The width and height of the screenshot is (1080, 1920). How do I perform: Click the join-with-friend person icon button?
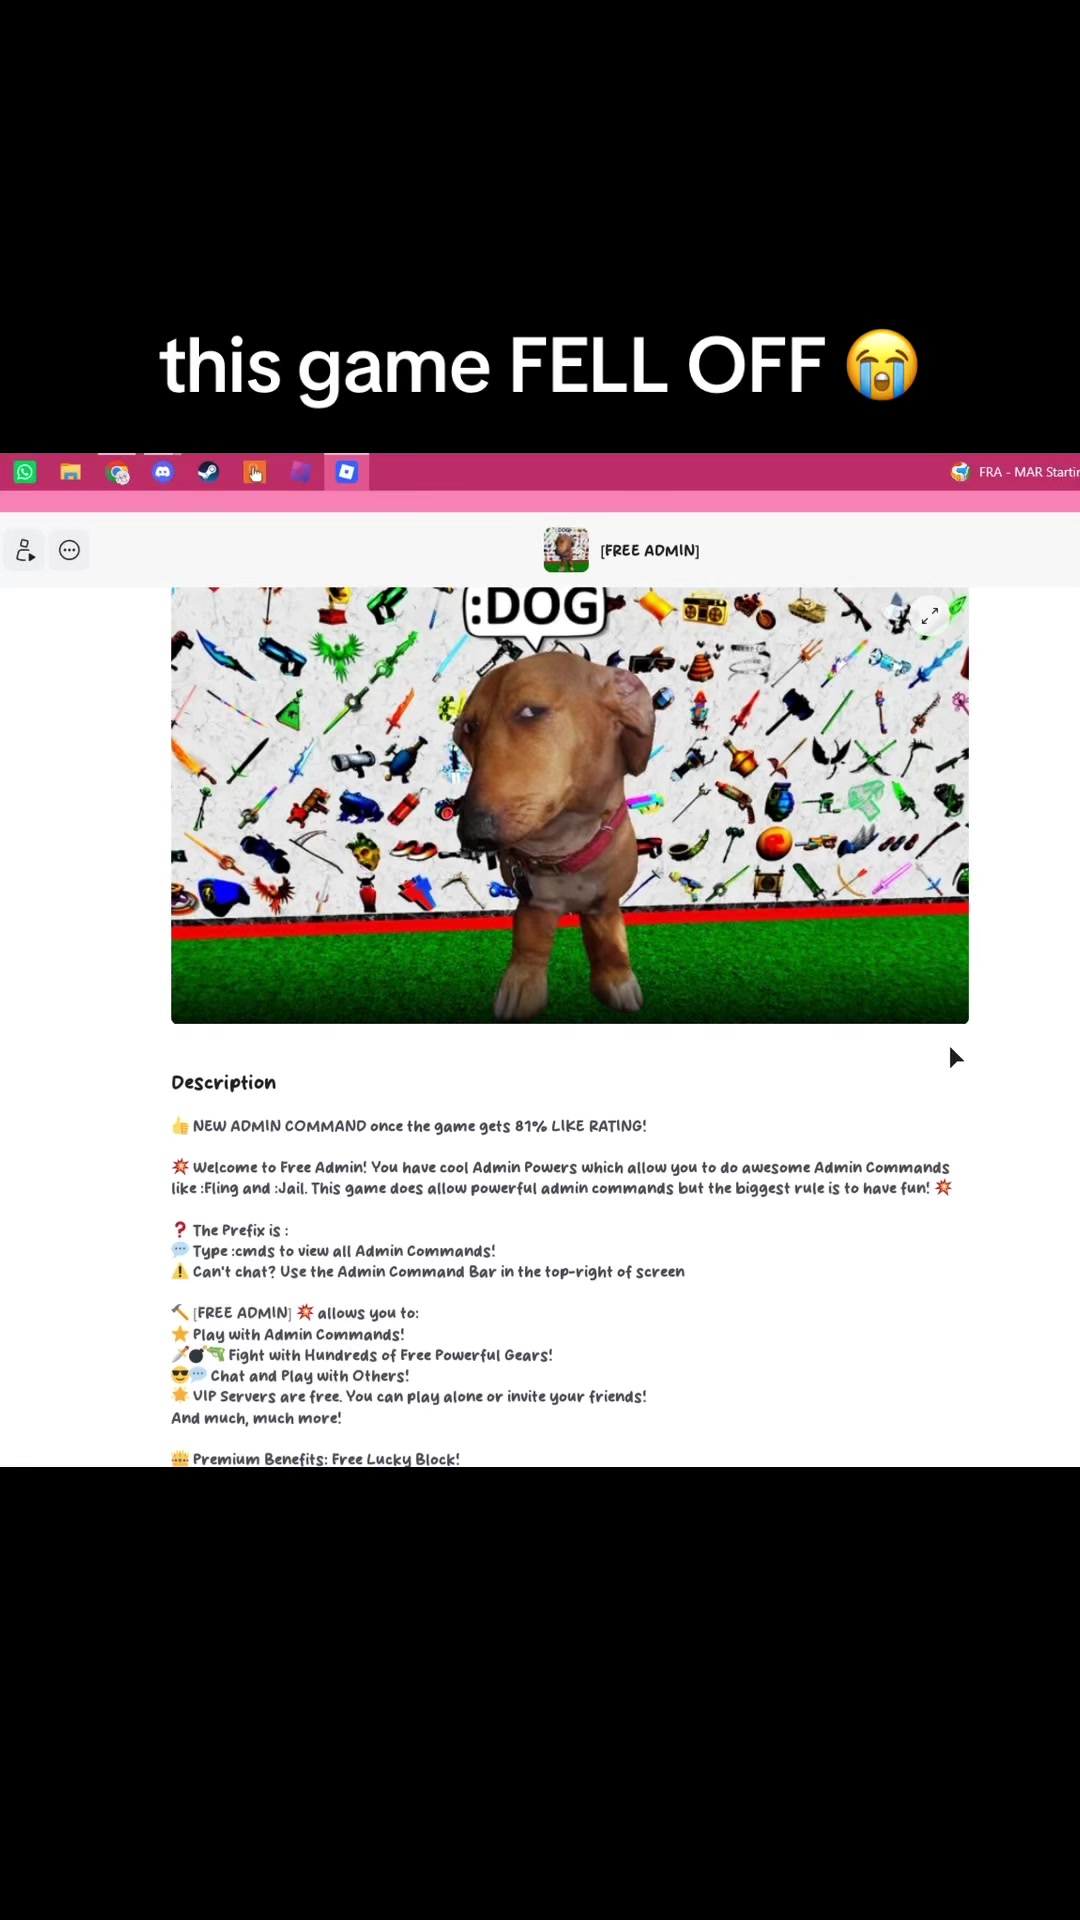(25, 550)
